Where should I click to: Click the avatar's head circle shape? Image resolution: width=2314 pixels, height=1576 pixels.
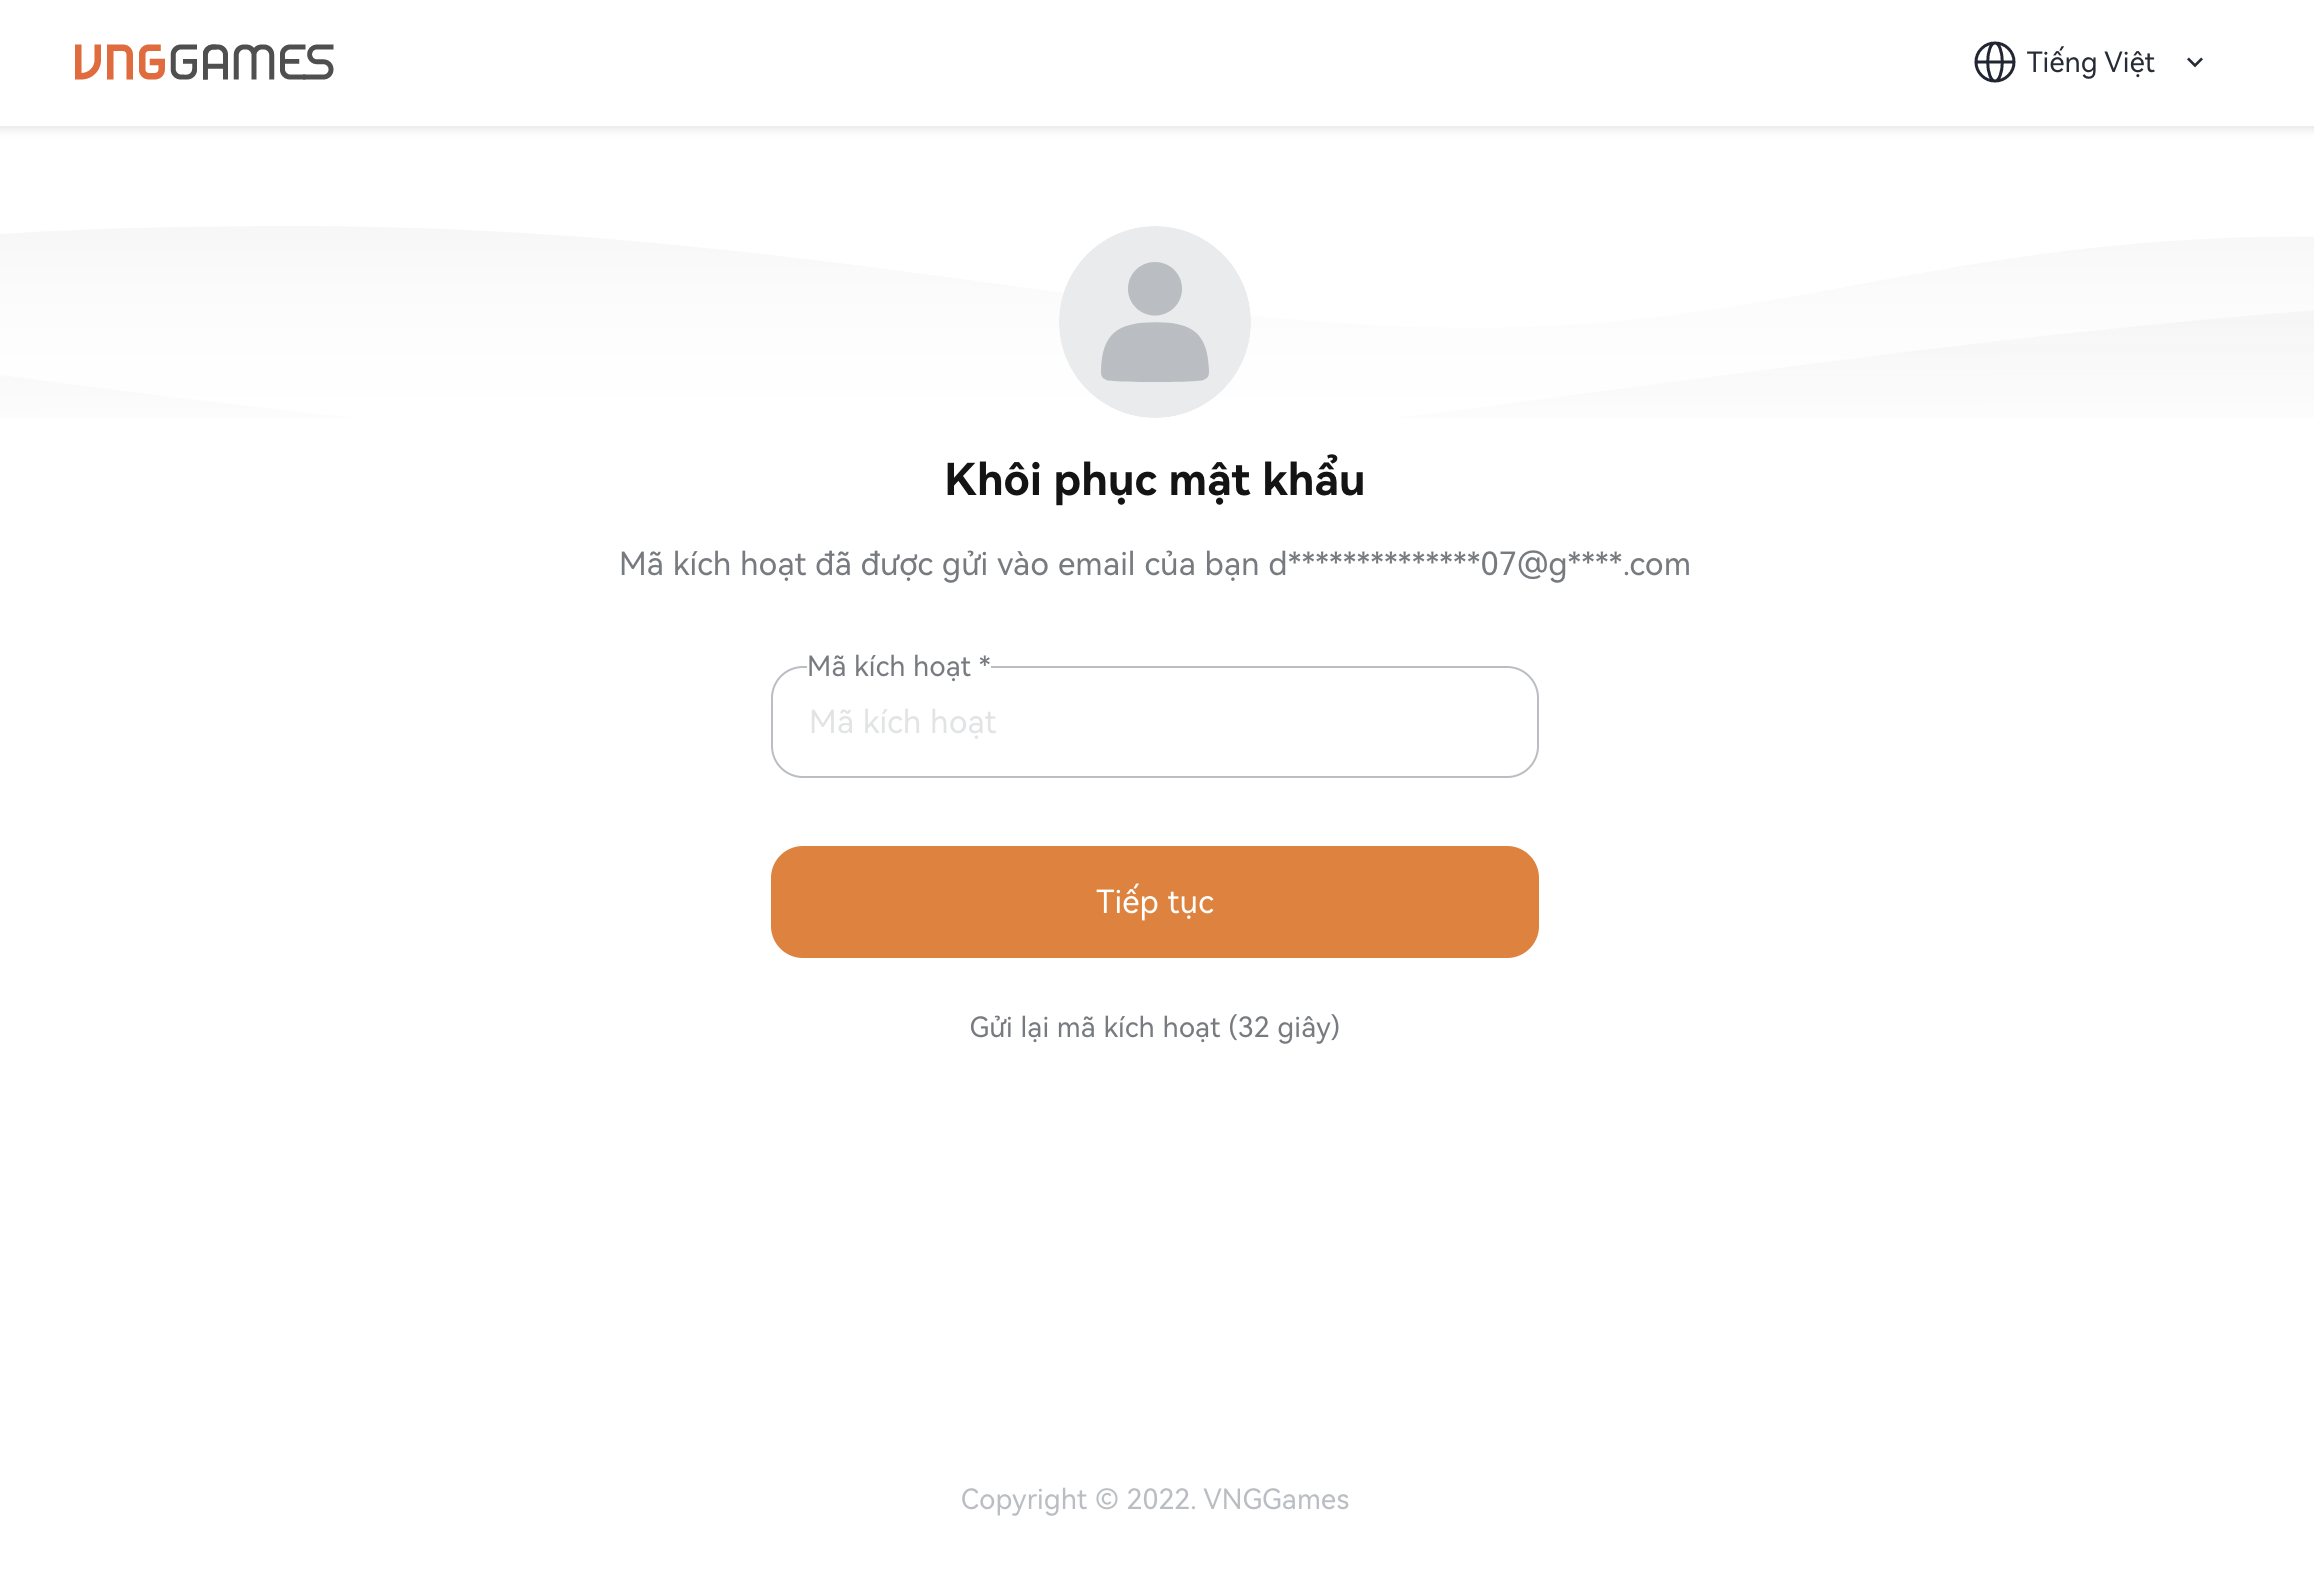point(1155,289)
